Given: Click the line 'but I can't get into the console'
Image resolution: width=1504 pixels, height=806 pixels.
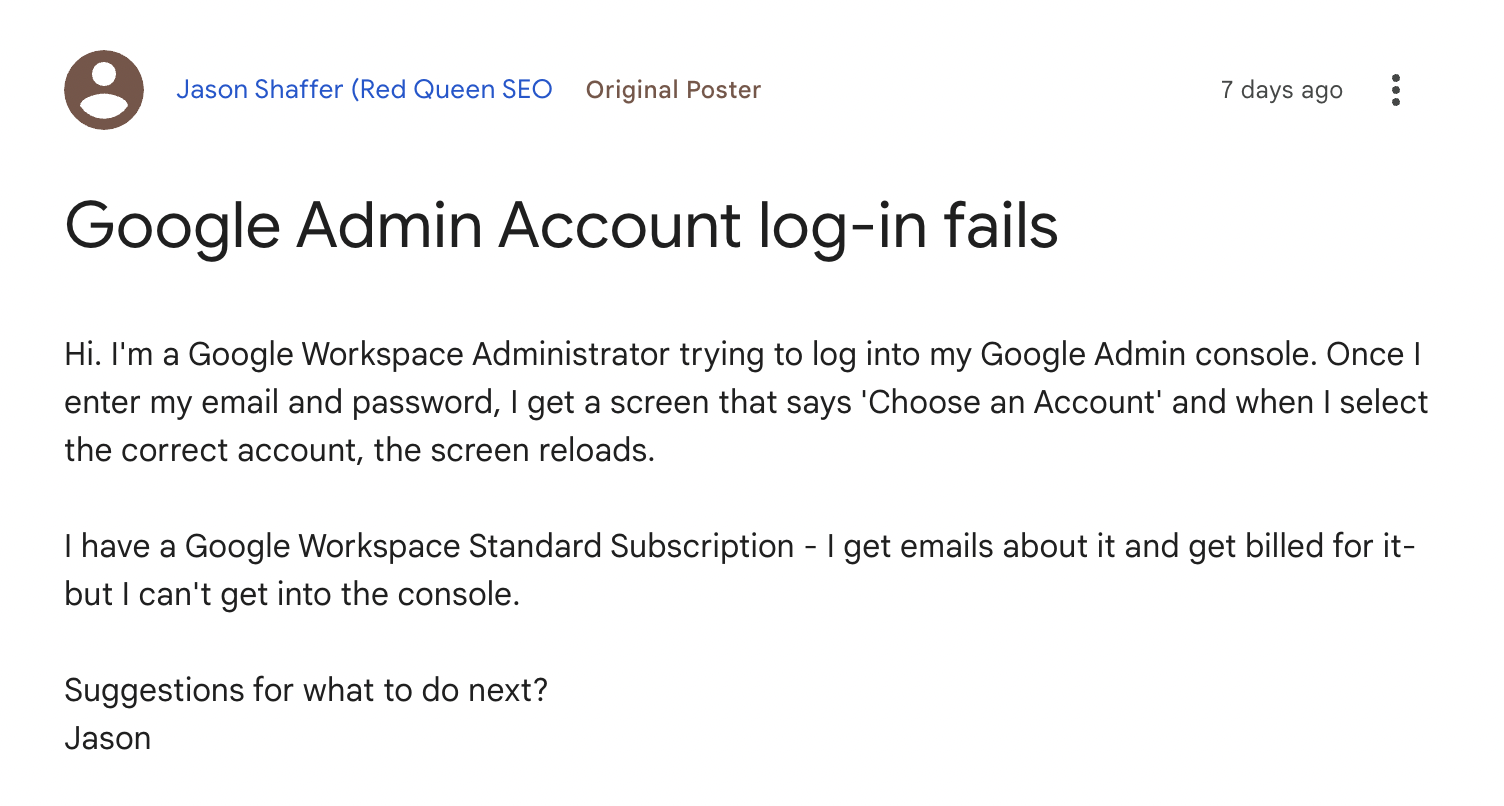Looking at the screenshot, I should click(x=292, y=595).
